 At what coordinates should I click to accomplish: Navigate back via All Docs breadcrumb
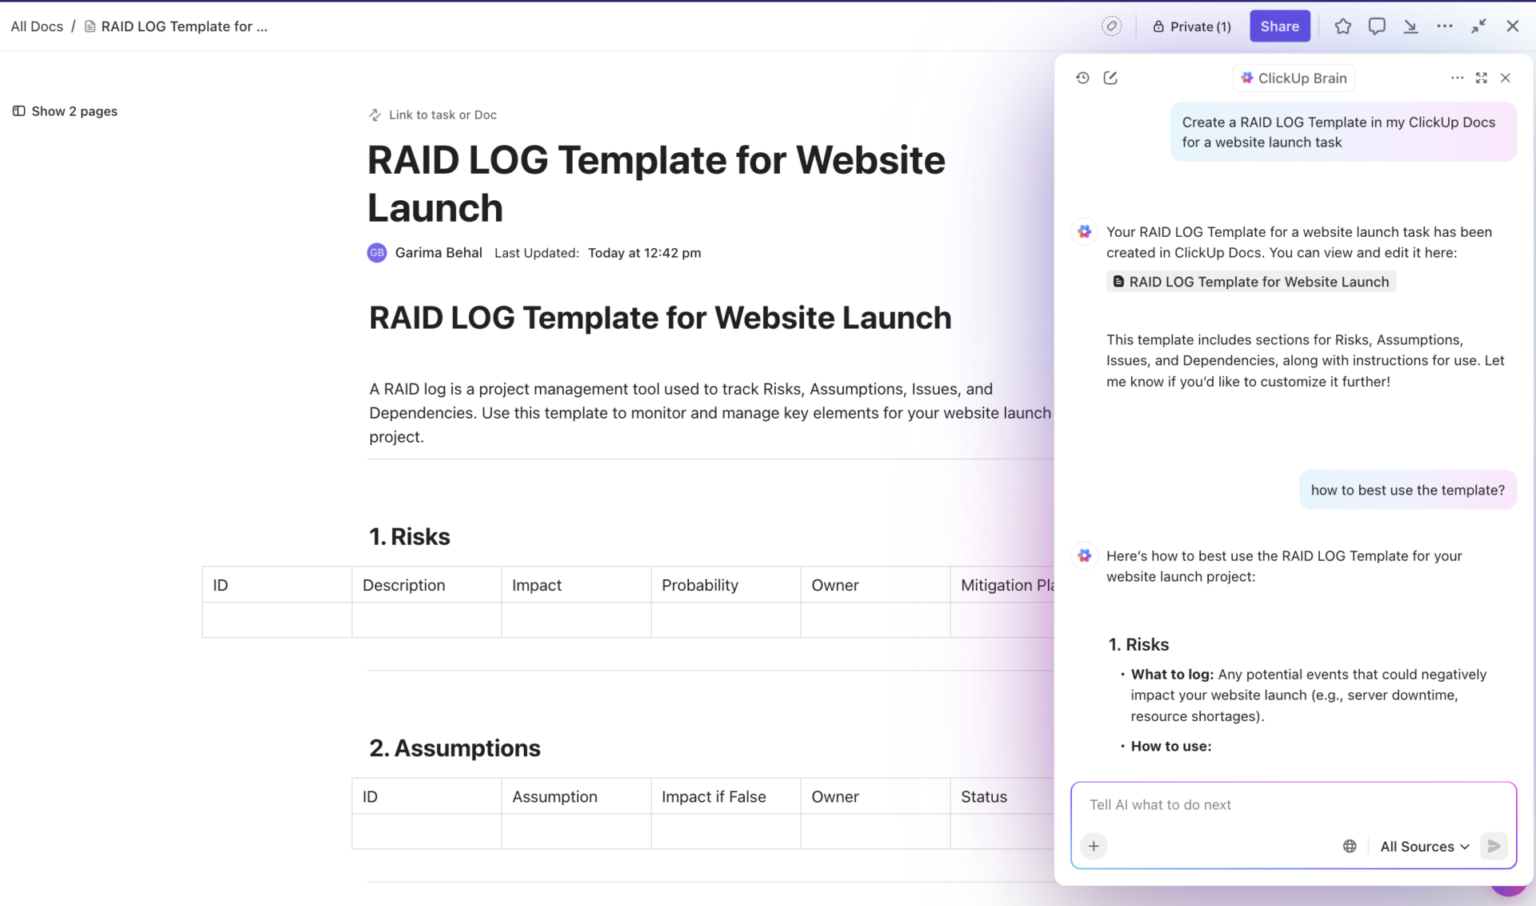click(36, 26)
